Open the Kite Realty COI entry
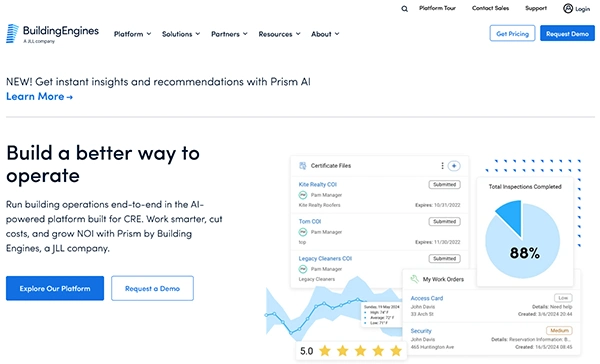This screenshot has height=364, width=600. point(318,184)
